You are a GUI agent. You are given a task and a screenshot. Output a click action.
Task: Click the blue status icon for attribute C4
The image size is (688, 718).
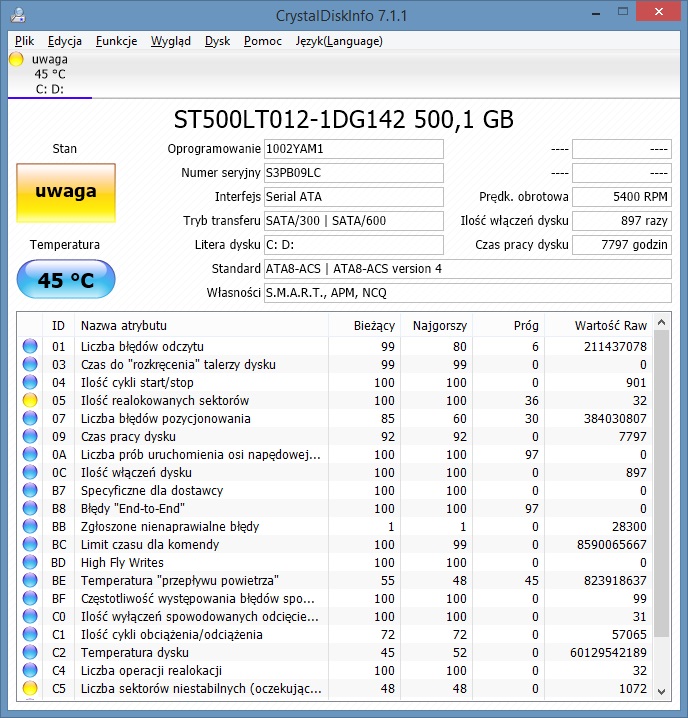tap(30, 670)
